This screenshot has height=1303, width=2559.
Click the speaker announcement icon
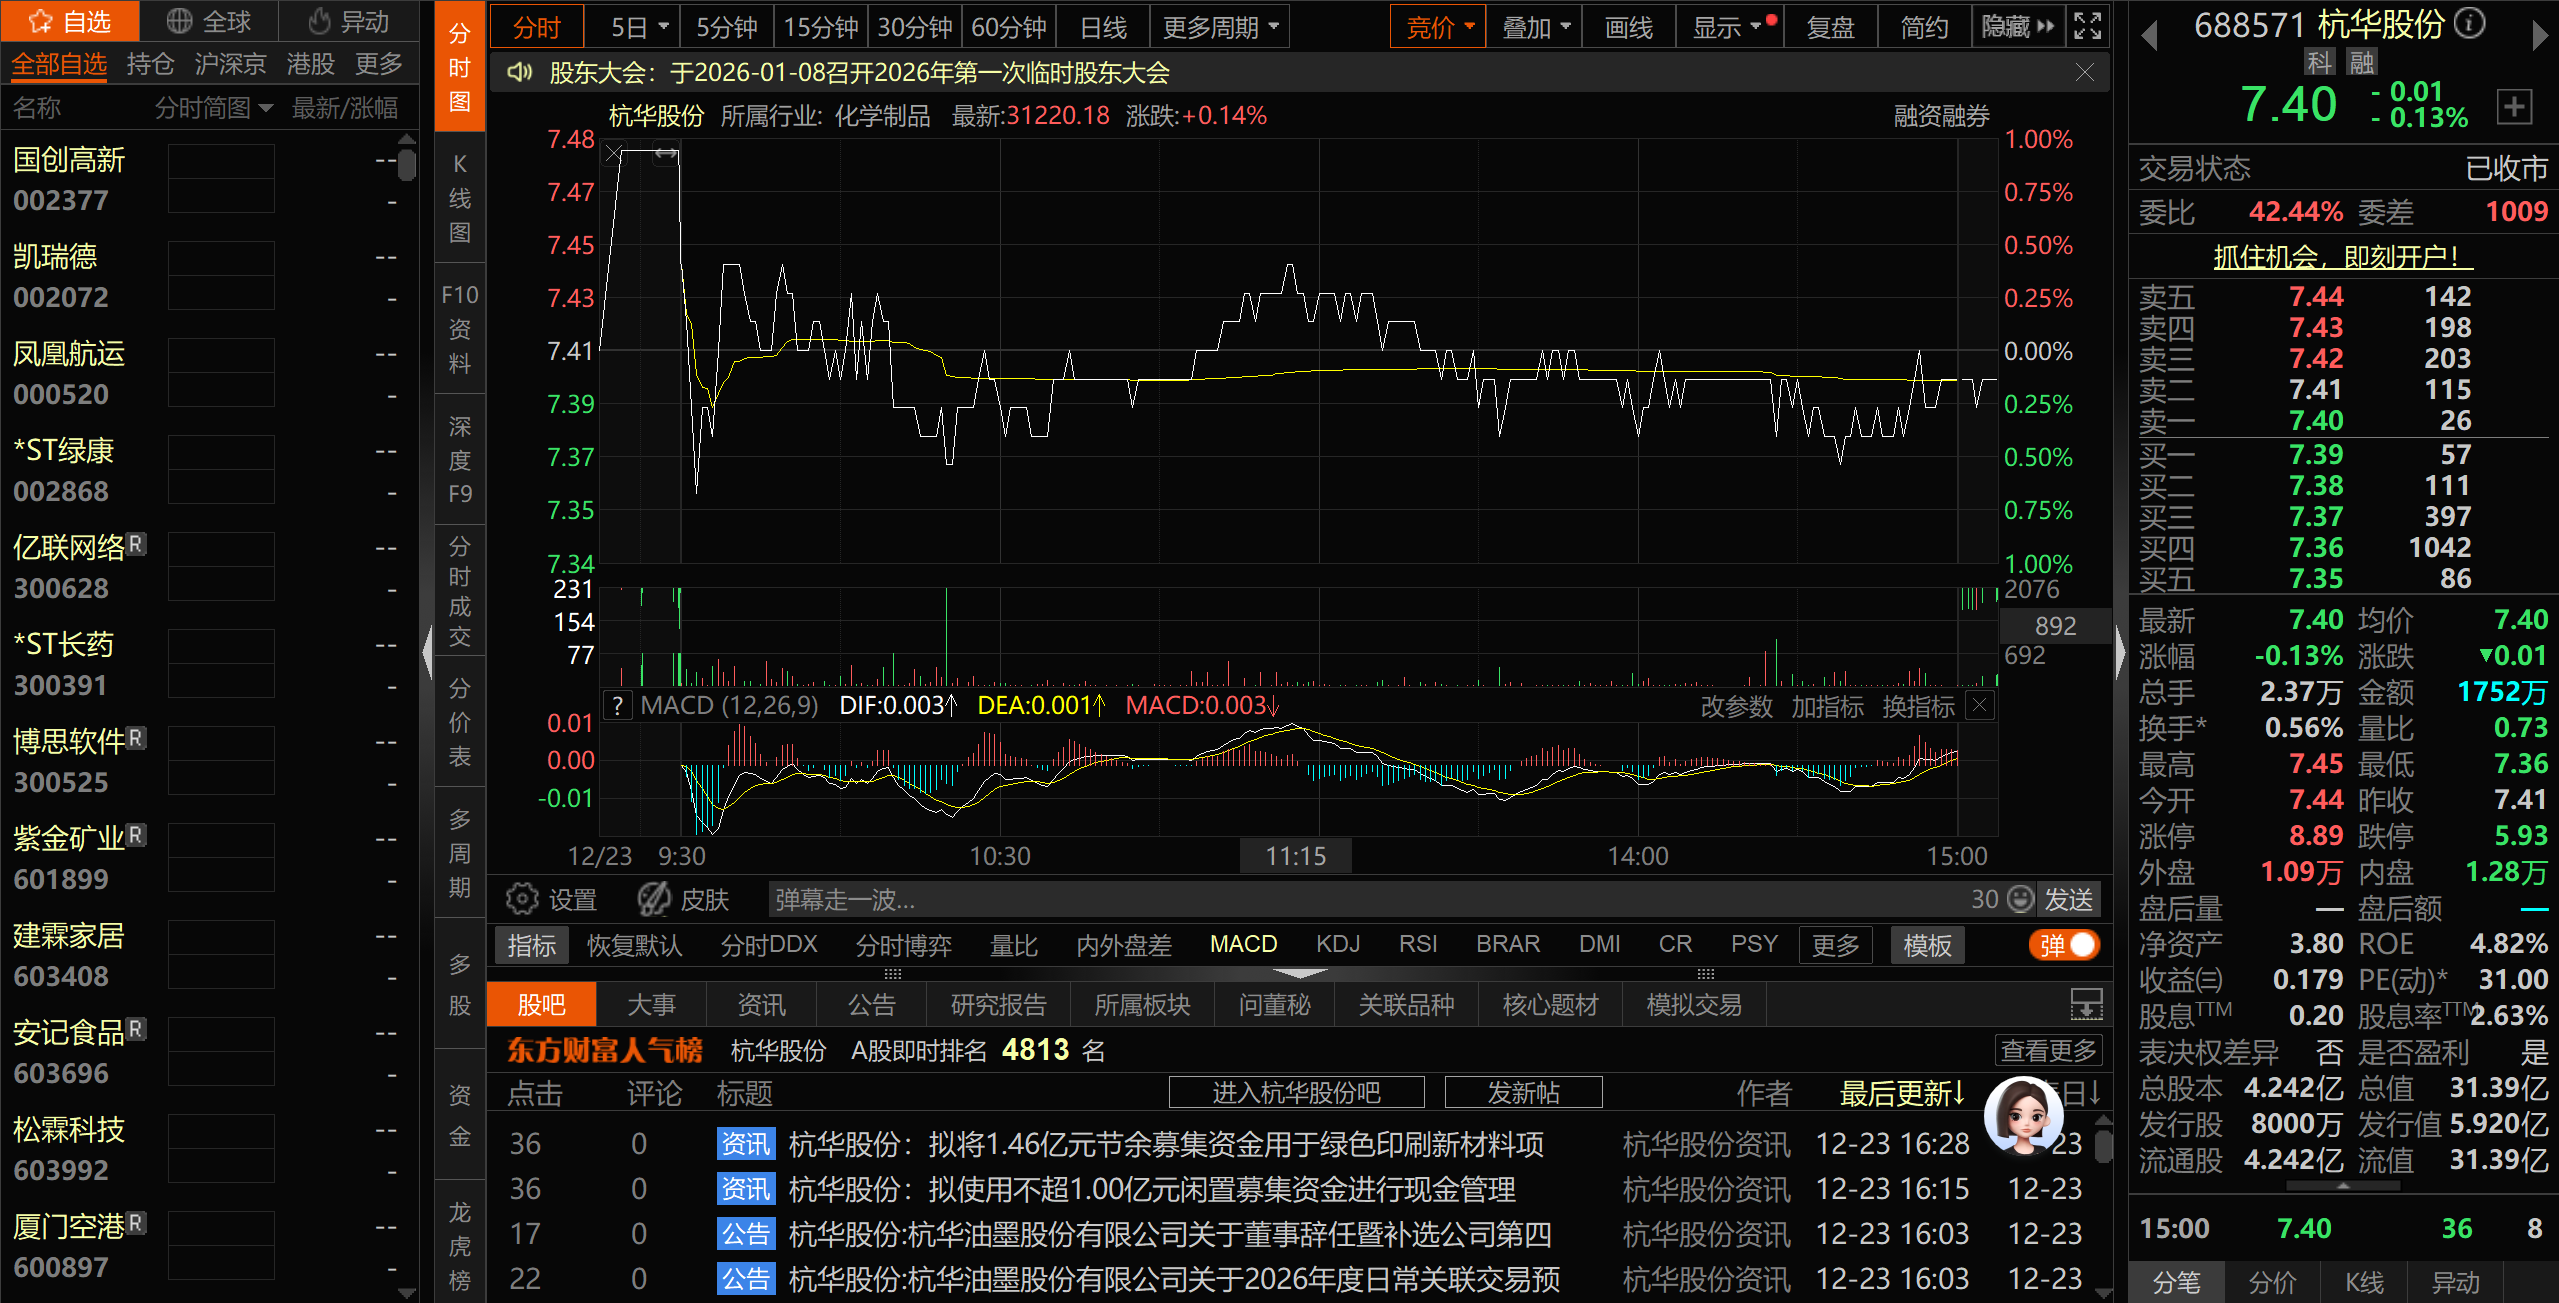pyautogui.click(x=519, y=73)
